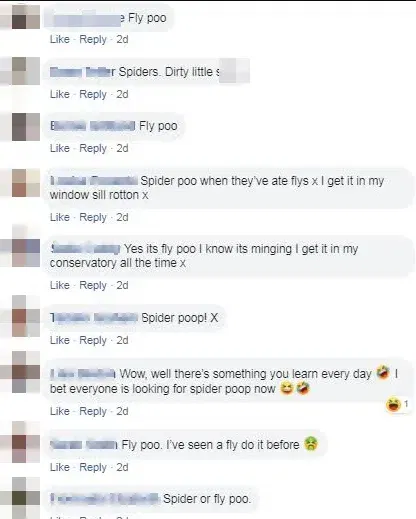Click avatar next to 'Wow, well there's something' comment
This screenshot has height=519, width=416.
point(26,372)
